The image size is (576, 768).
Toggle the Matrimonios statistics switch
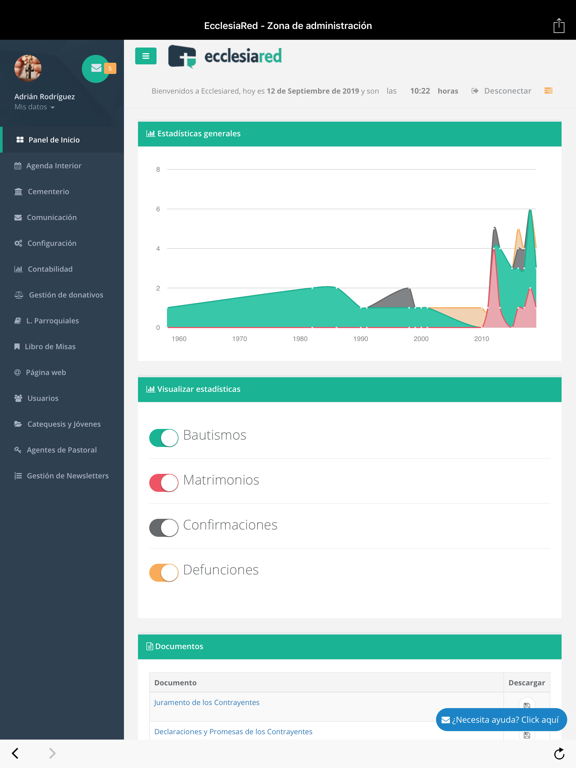(164, 483)
